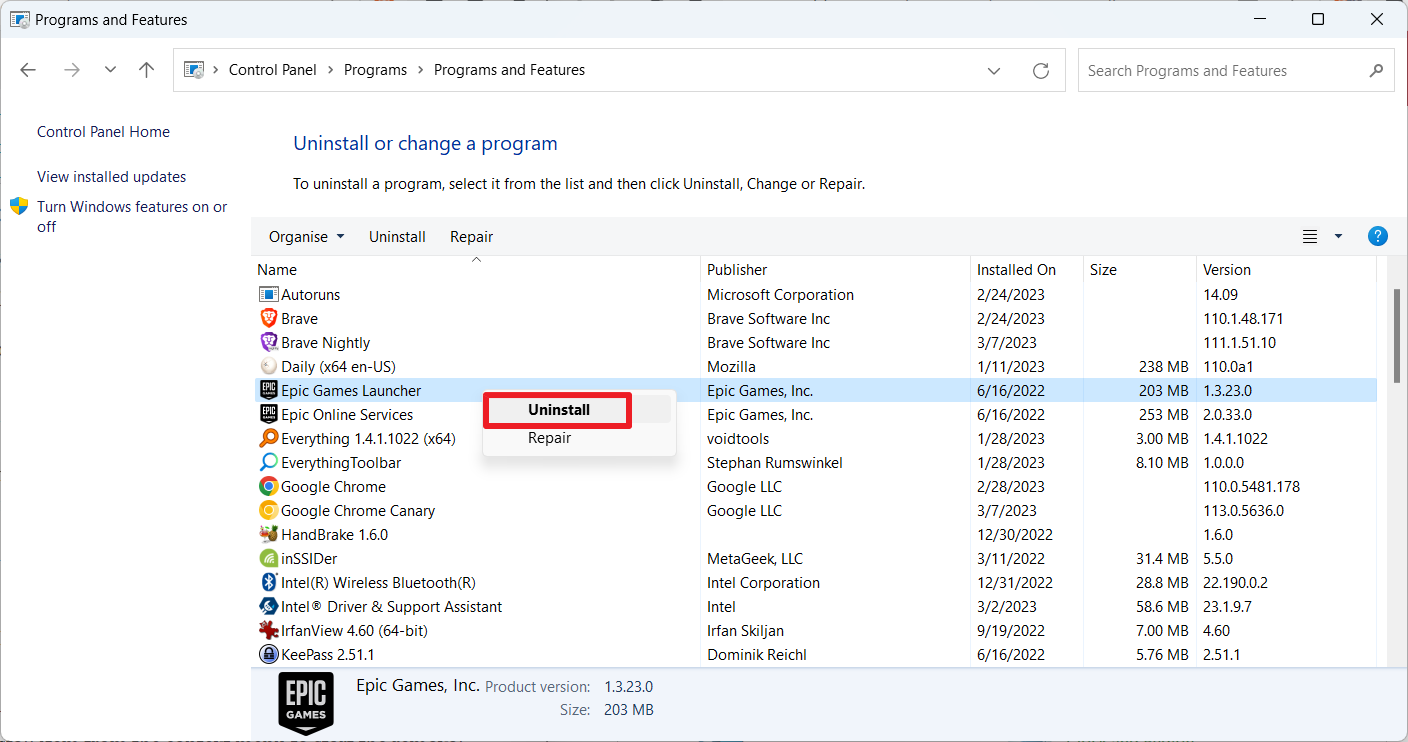This screenshot has width=1408, height=742.
Task: Click the control panel icon in address bar
Action: (x=196, y=70)
